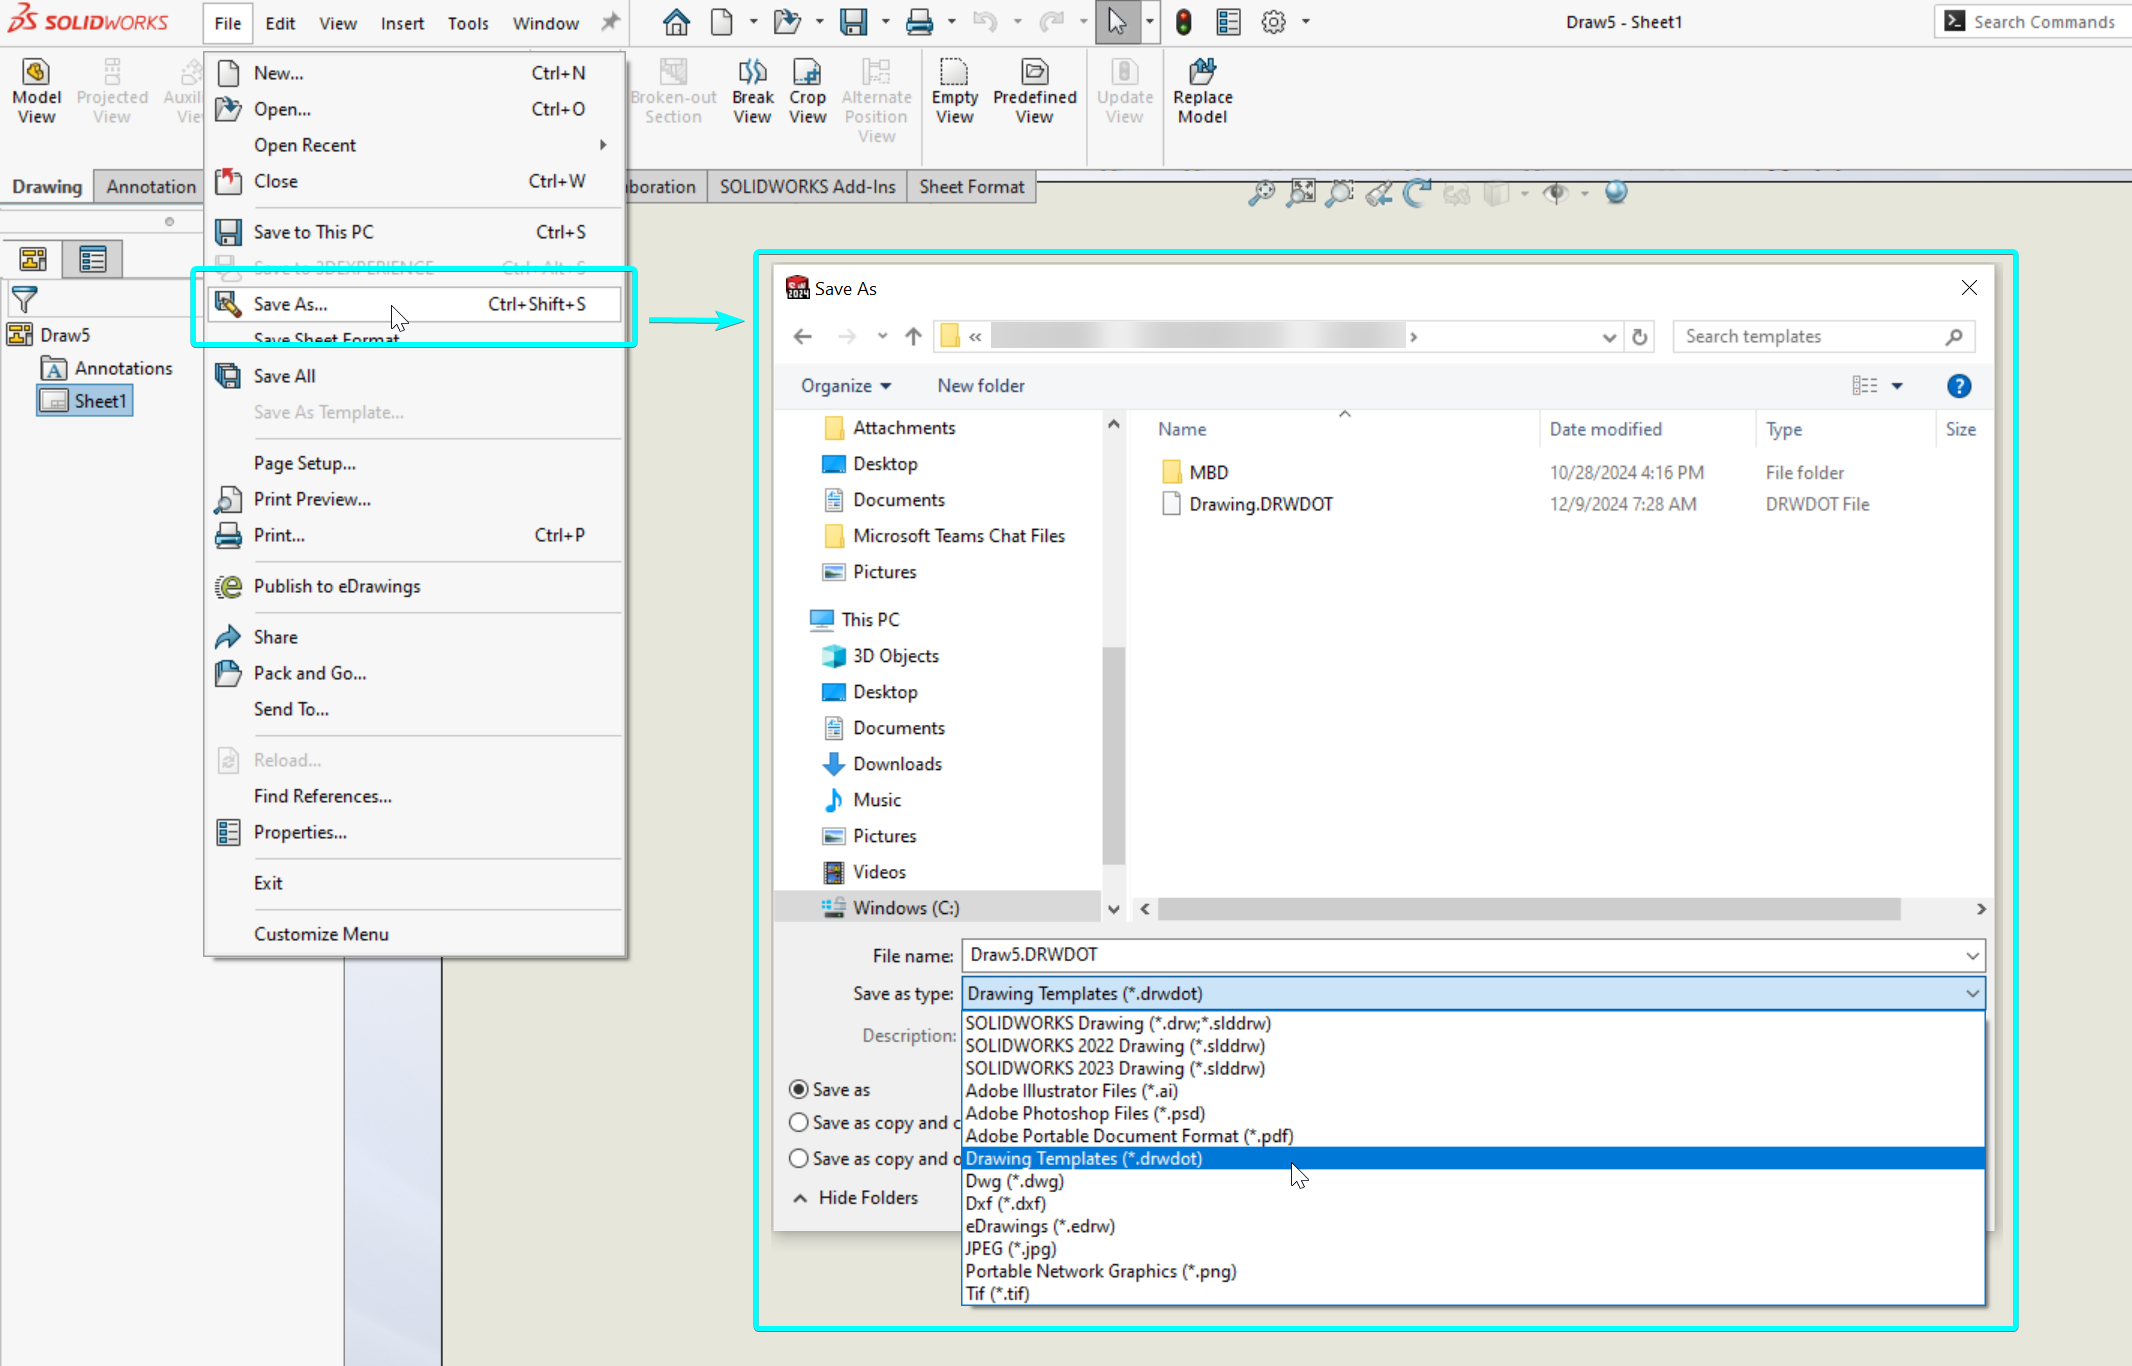Image resolution: width=2132 pixels, height=1366 pixels.
Task: Click the Rotate view icon in heads-up toolbar
Action: (1417, 192)
